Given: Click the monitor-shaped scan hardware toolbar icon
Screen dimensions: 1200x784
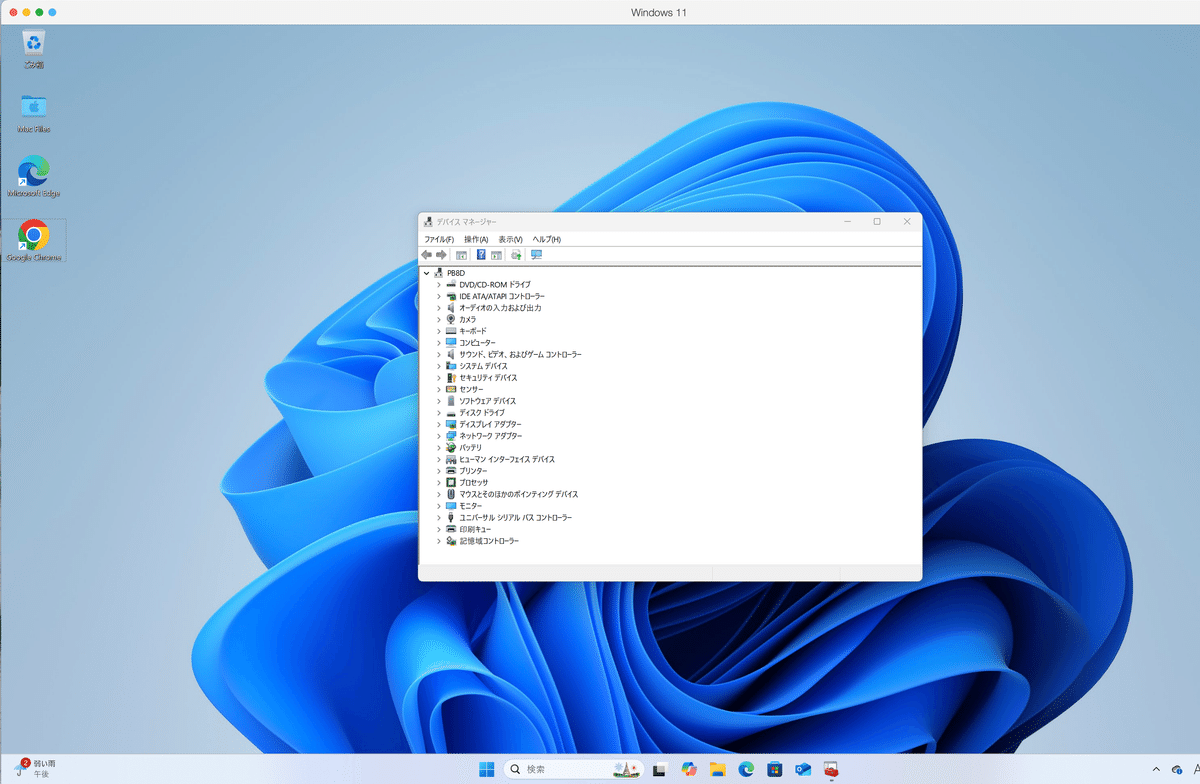Looking at the screenshot, I should [x=537, y=255].
